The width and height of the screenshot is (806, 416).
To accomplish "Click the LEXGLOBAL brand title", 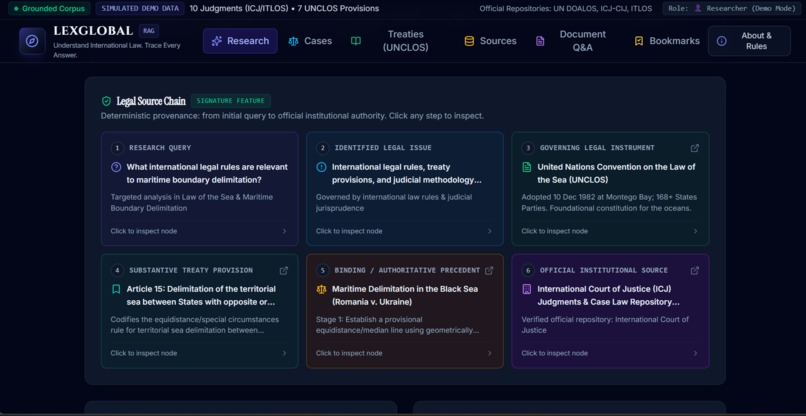I will point(93,31).
